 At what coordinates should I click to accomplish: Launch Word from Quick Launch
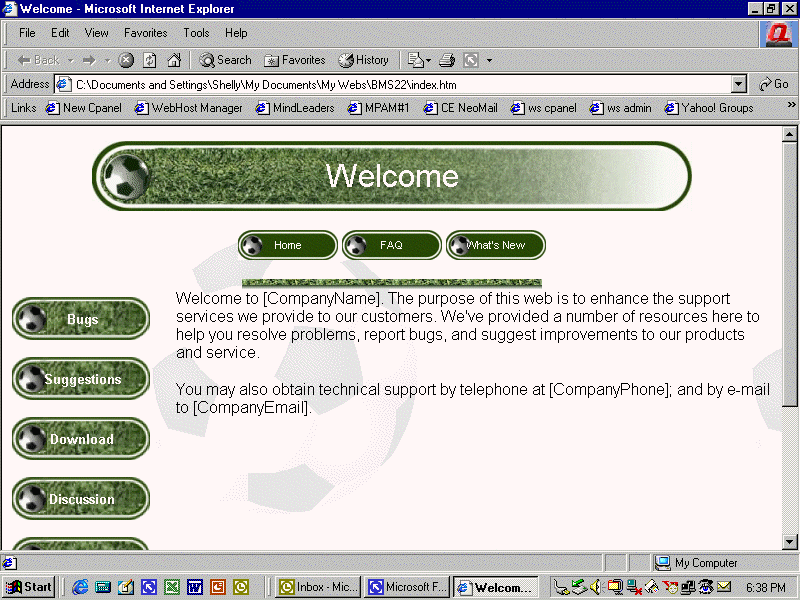(195, 587)
